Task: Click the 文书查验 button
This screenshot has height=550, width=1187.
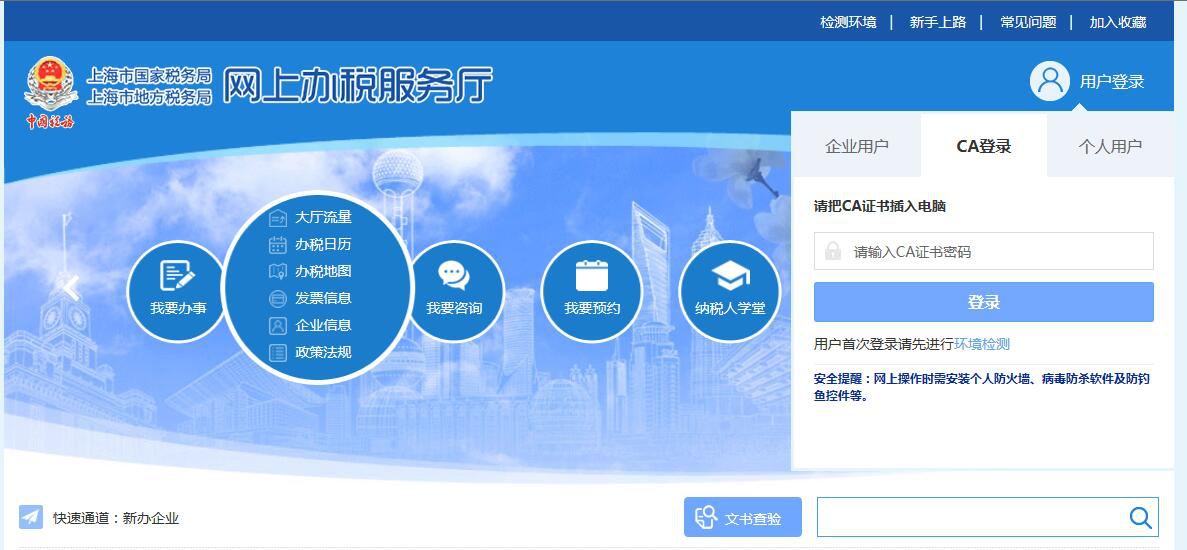Action: [743, 517]
